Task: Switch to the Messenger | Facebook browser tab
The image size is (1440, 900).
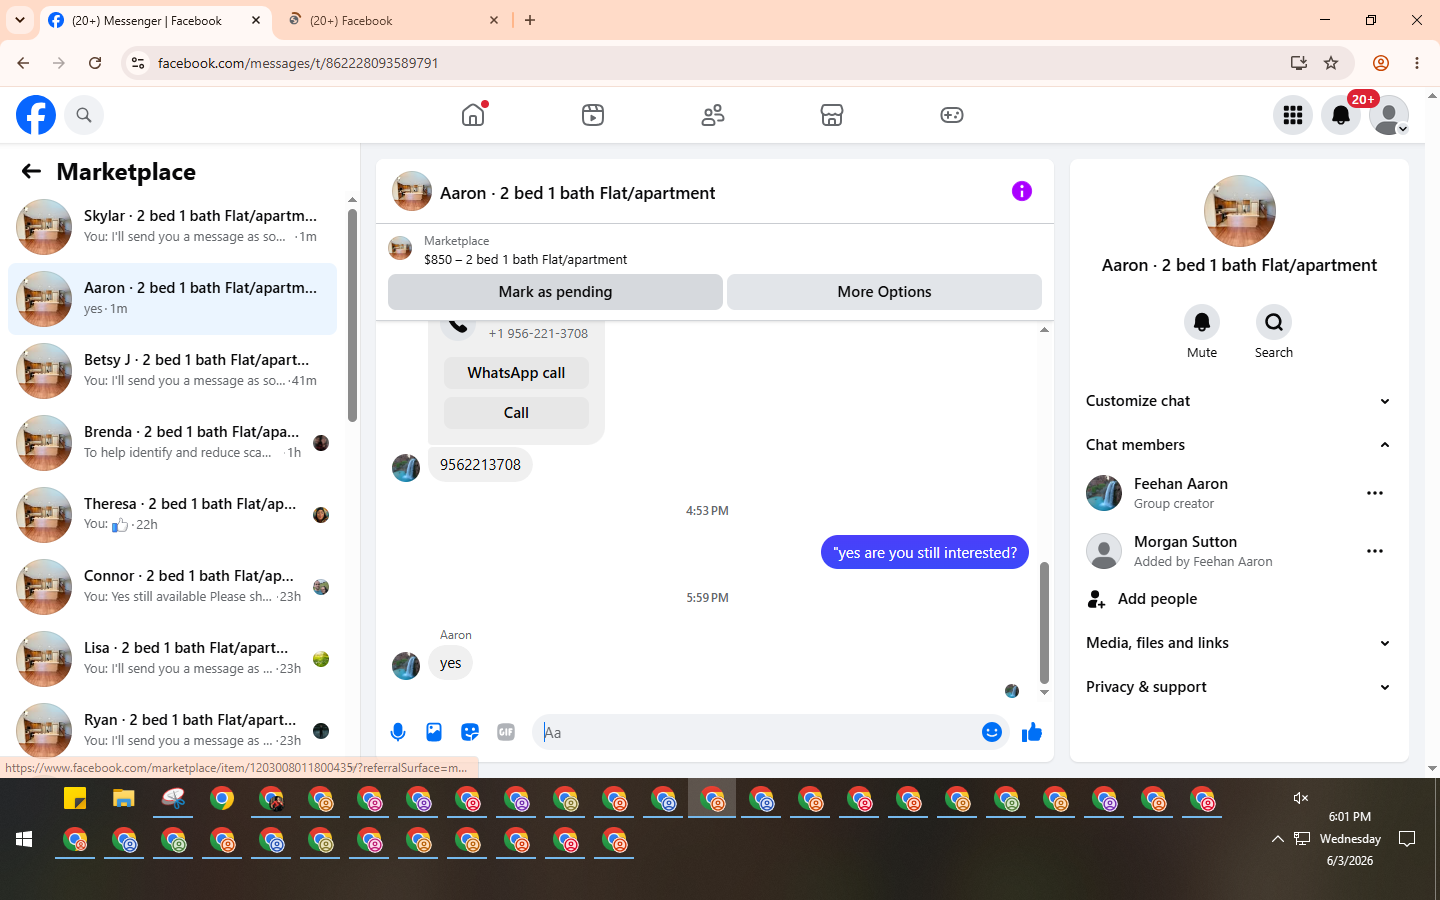Action: click(x=155, y=20)
